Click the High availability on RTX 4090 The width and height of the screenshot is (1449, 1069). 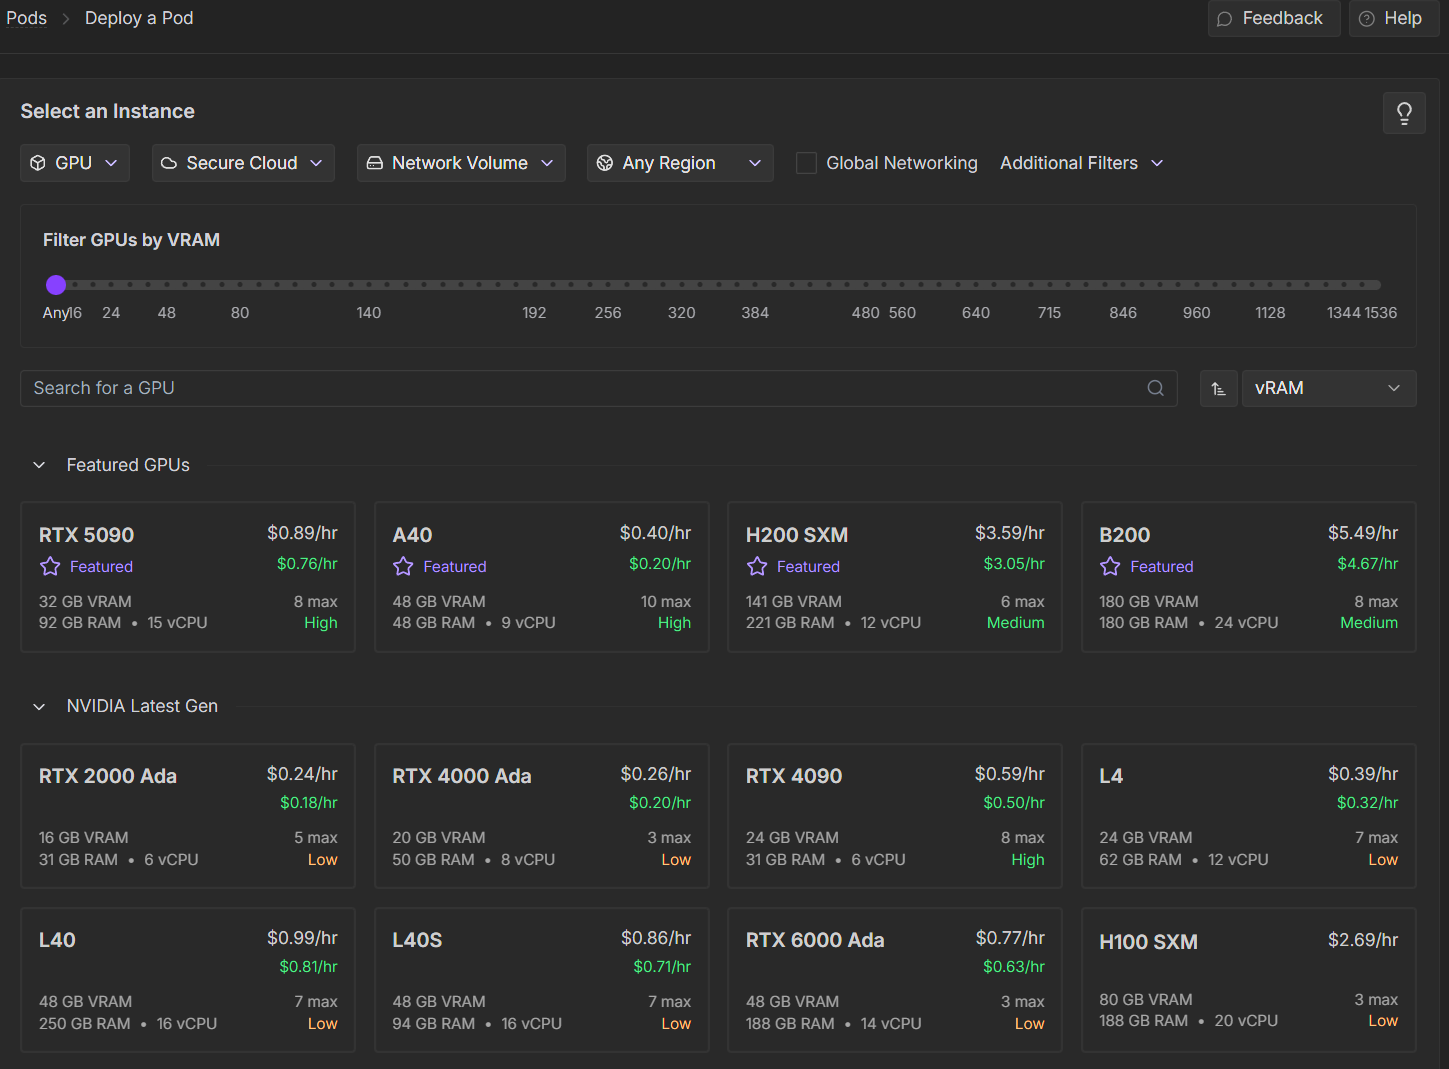click(x=1028, y=860)
